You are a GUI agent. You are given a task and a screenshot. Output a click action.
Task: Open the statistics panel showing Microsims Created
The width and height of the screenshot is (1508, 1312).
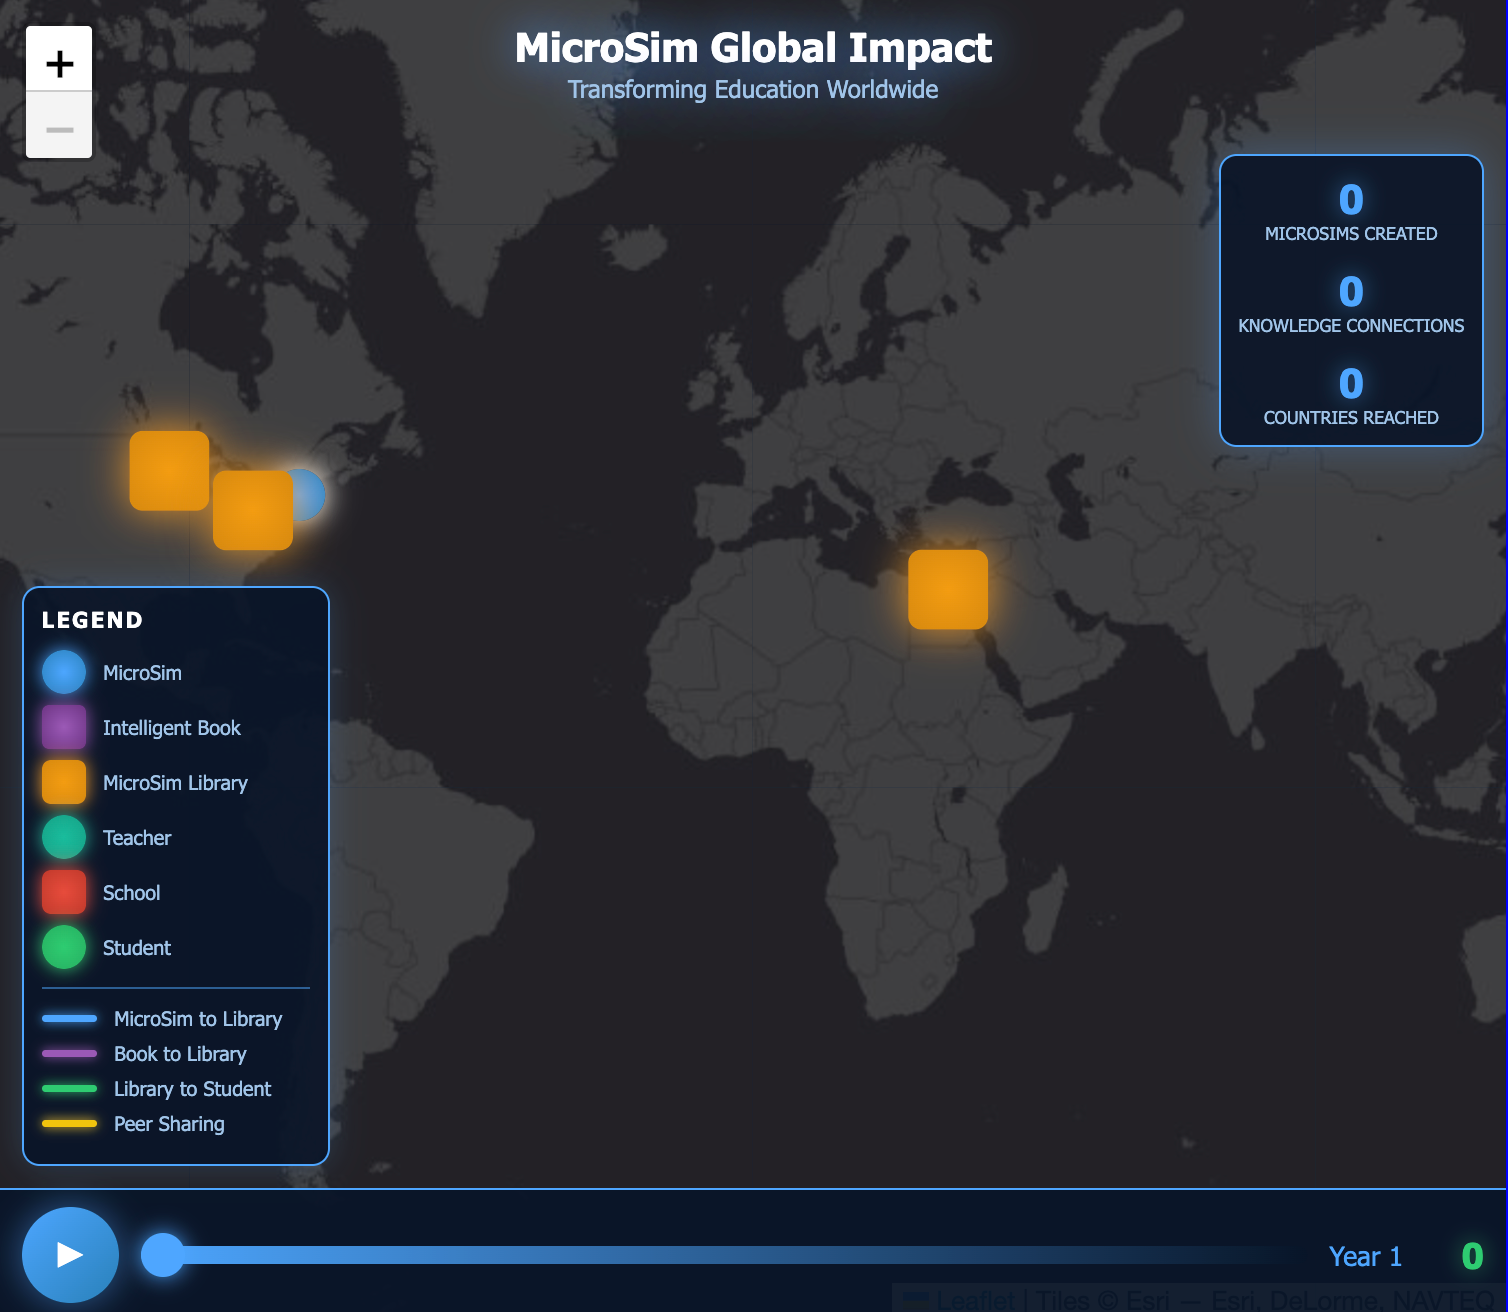pos(1350,213)
